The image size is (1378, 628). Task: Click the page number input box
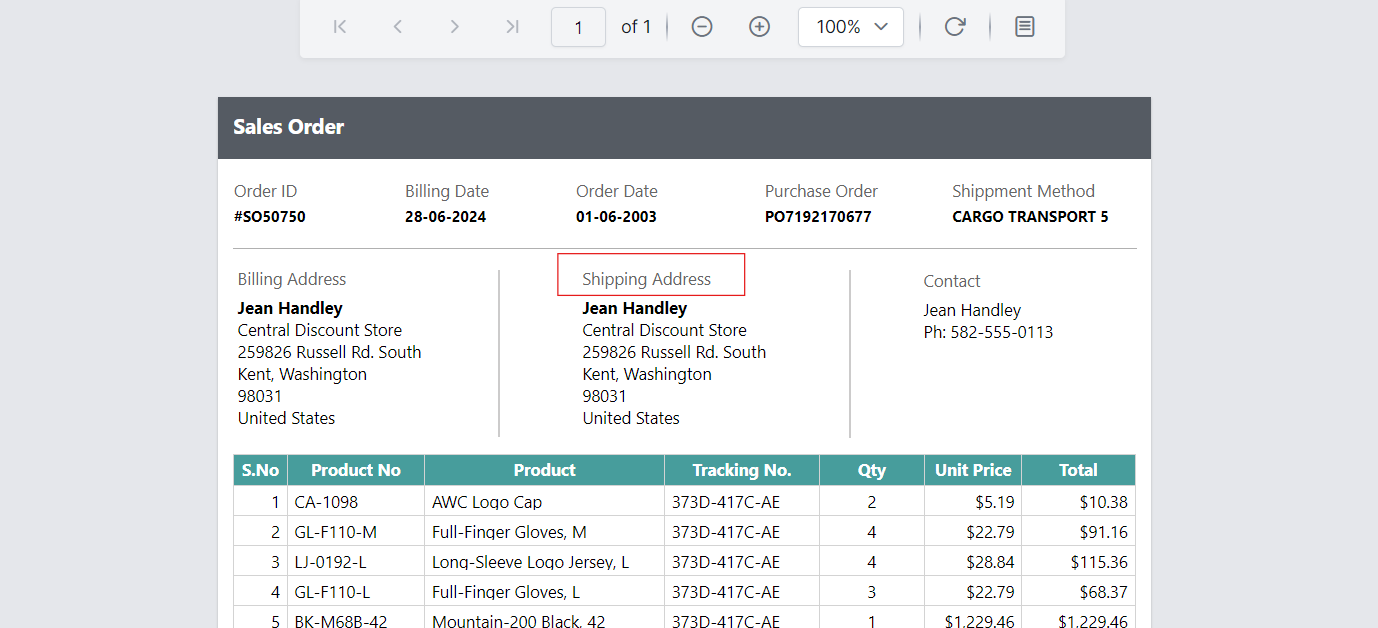click(578, 26)
